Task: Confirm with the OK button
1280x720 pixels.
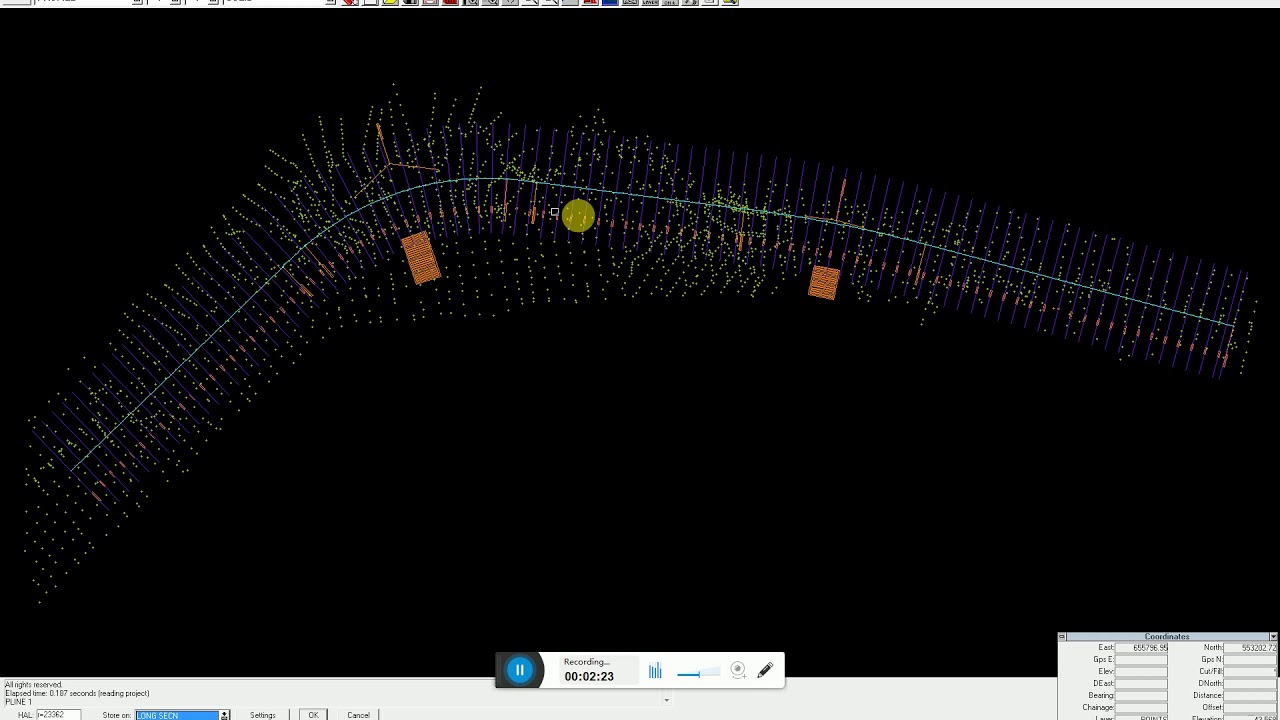Action: click(x=313, y=715)
